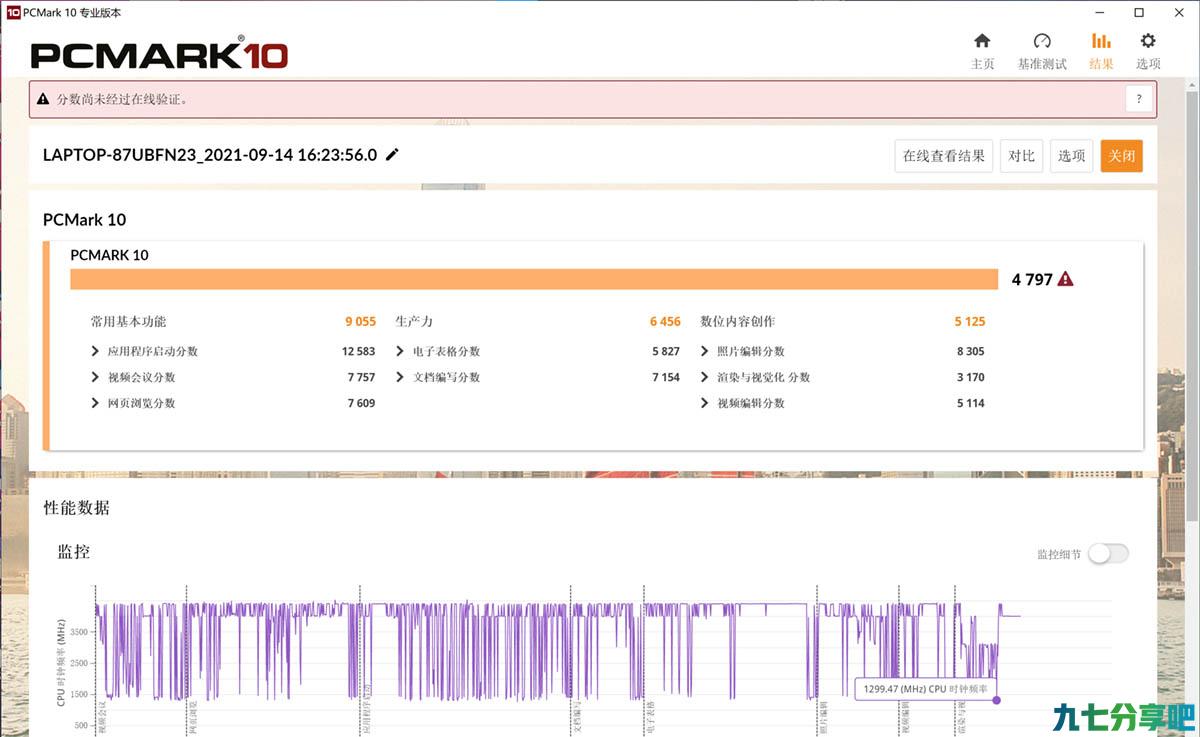1200x737 pixels.
Task: Click the red warning triangle beside 4 797
Action: pyautogui.click(x=1066, y=279)
